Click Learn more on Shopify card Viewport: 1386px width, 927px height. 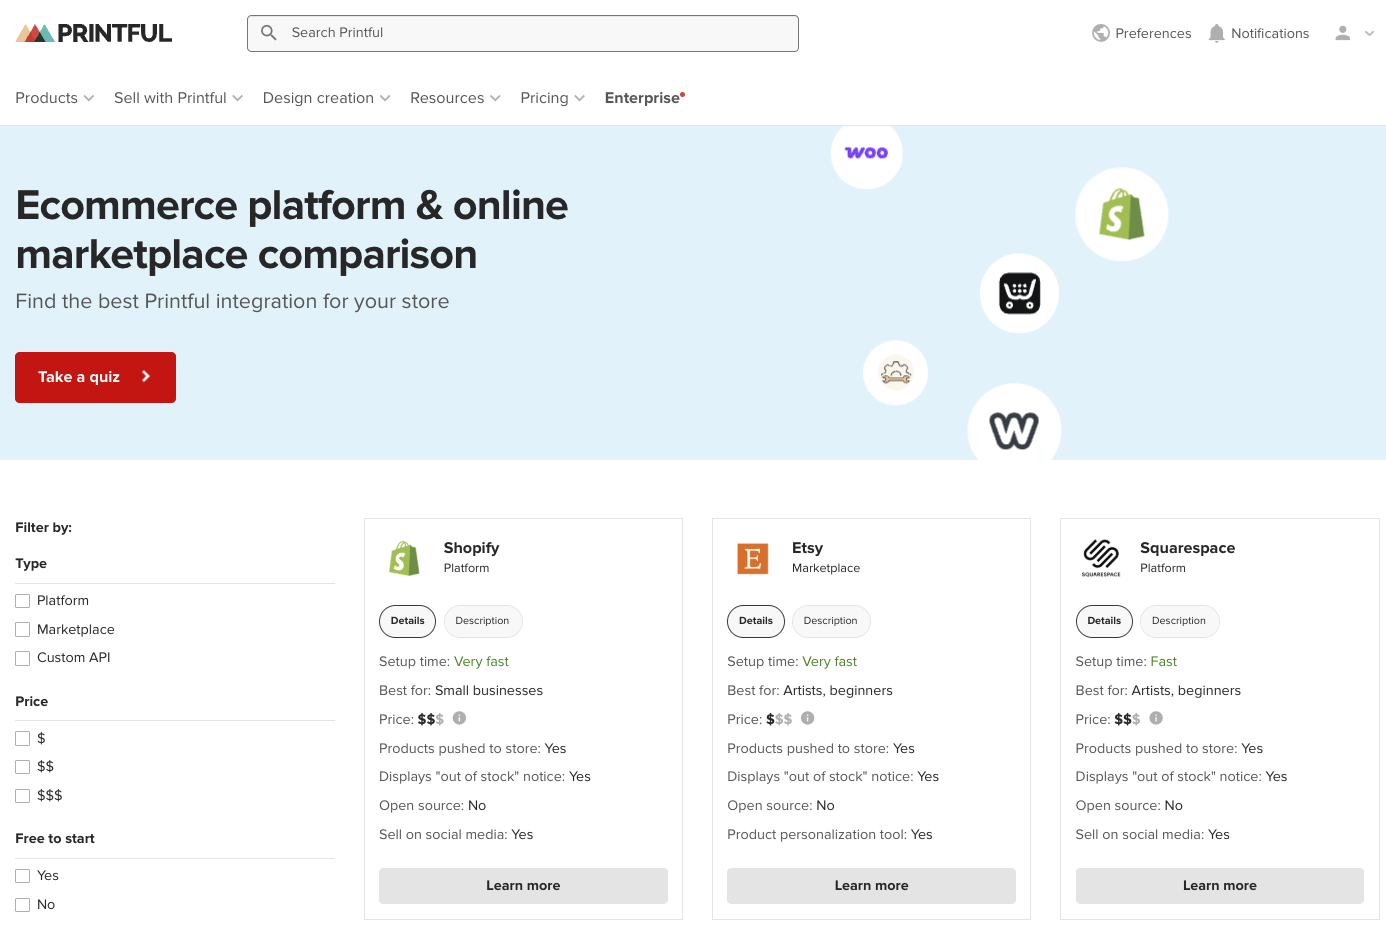[x=523, y=886]
